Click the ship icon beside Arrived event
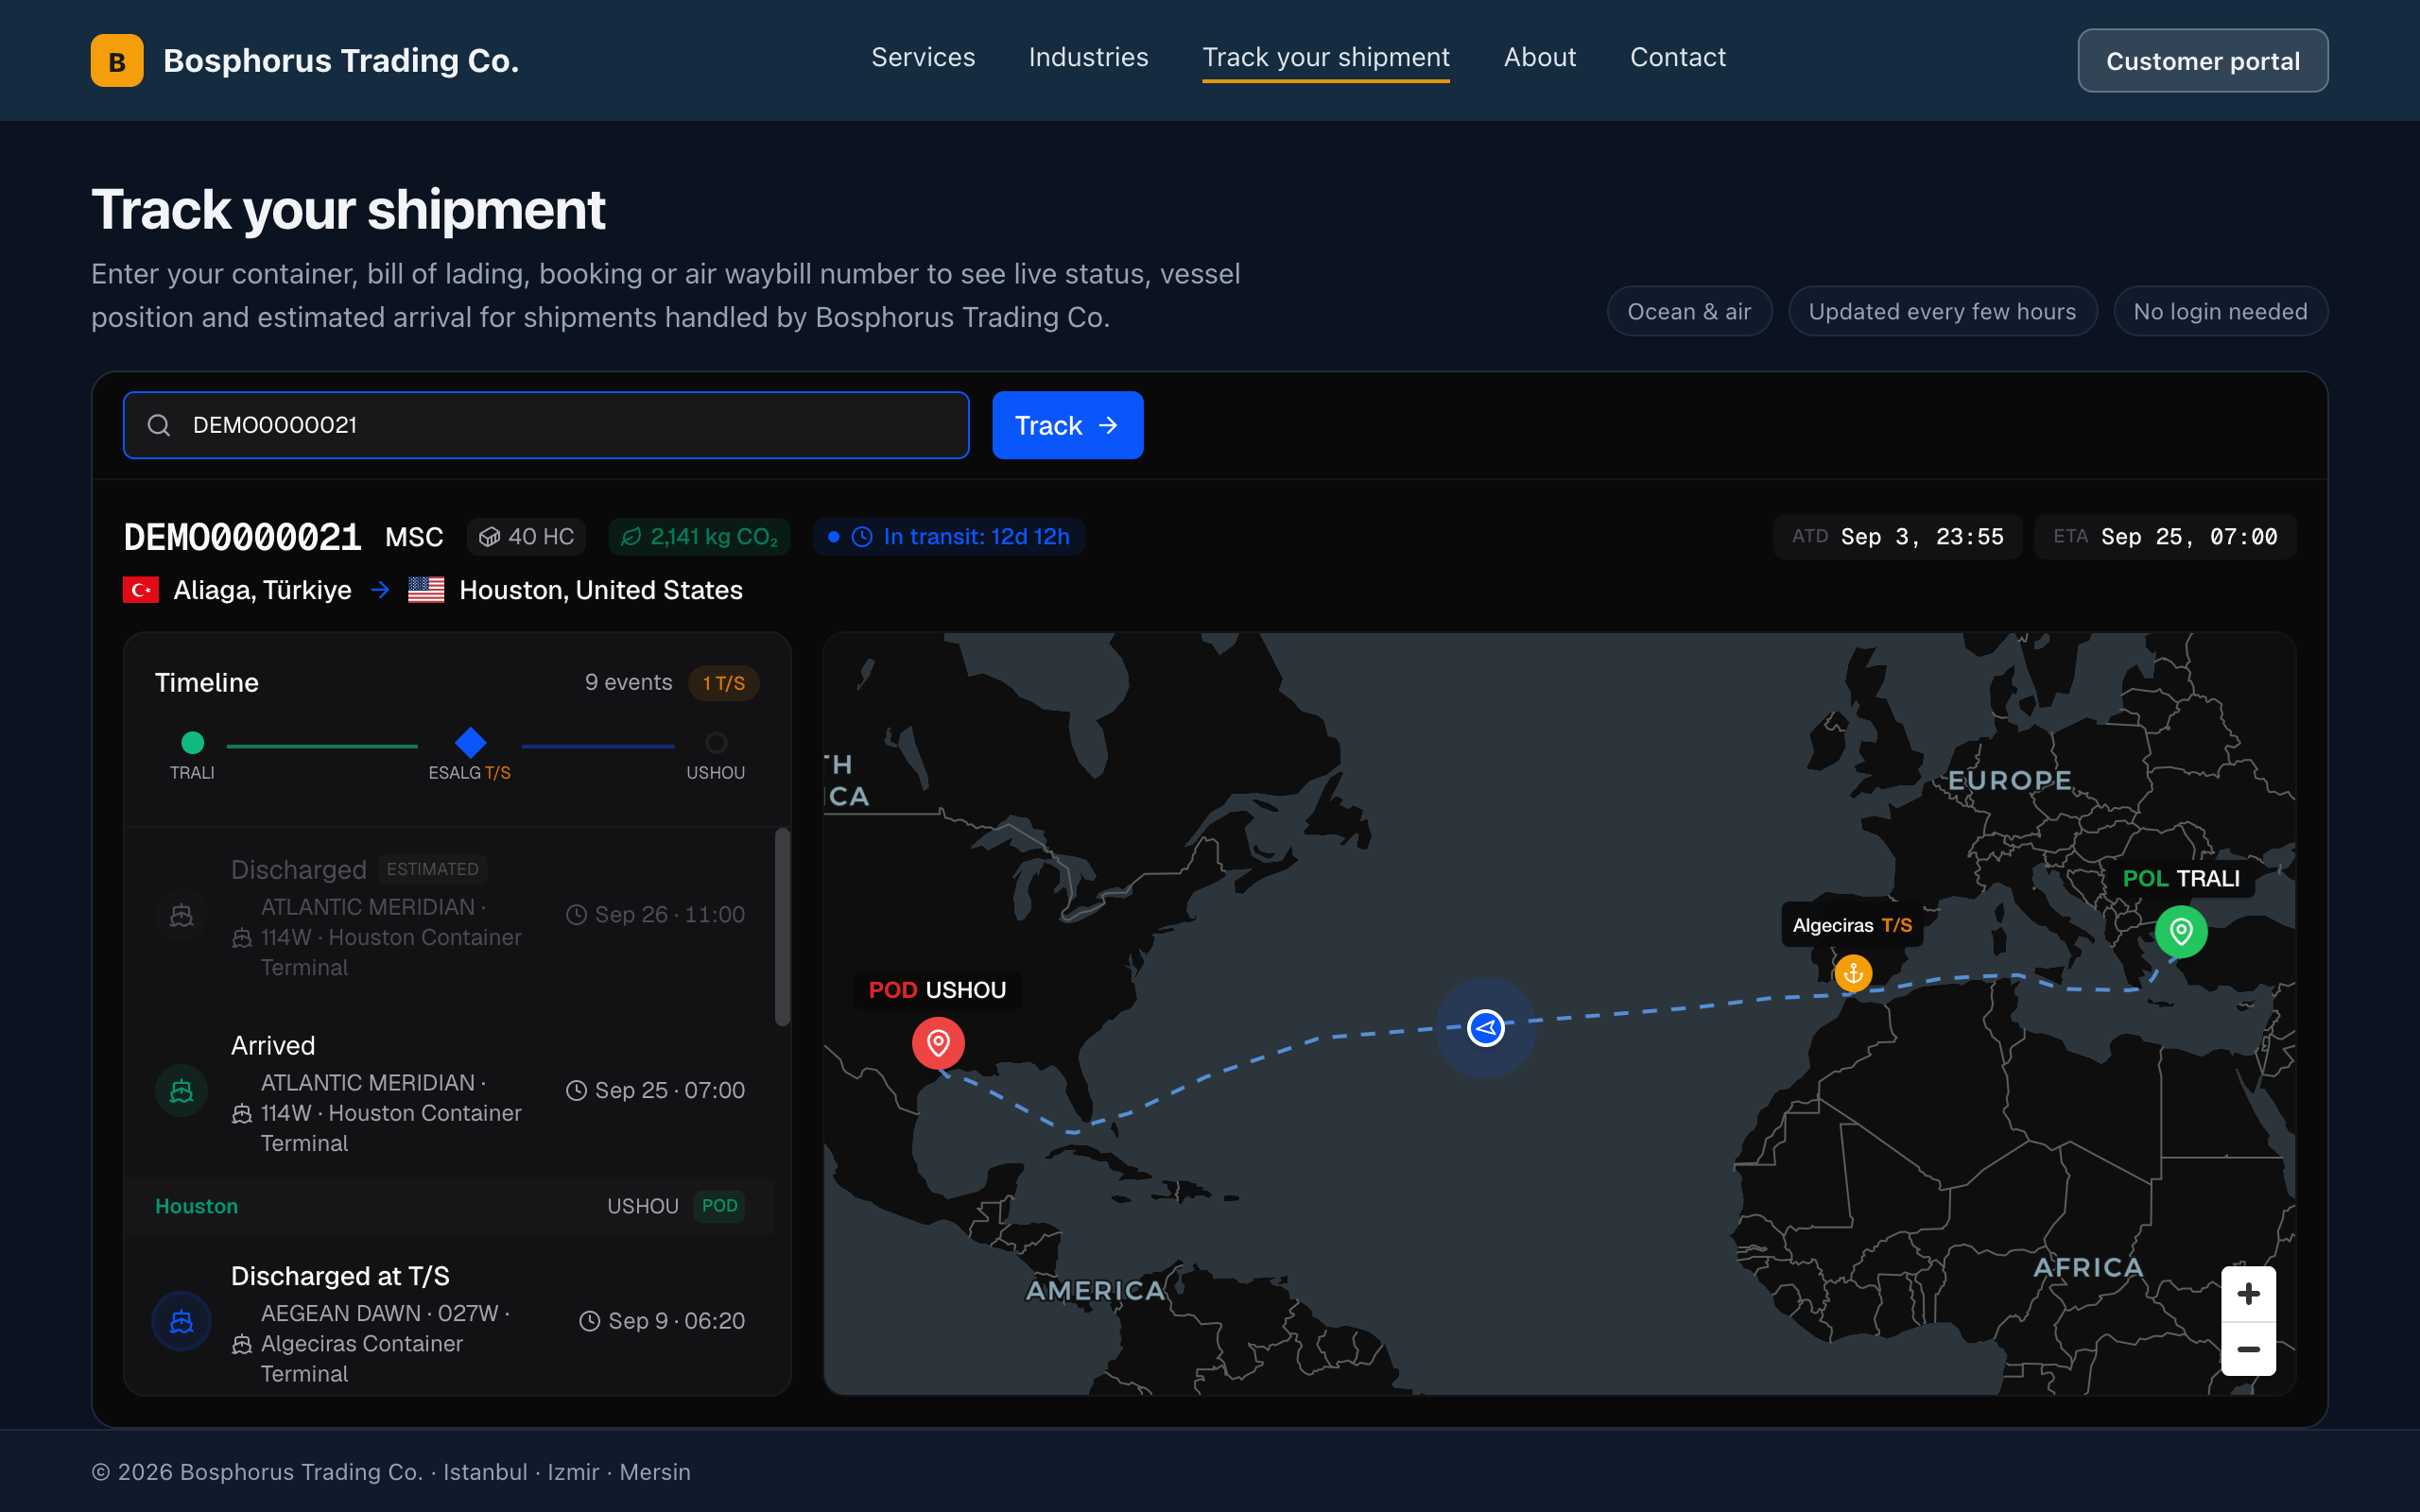The image size is (2420, 1512). pyautogui.click(x=182, y=1090)
